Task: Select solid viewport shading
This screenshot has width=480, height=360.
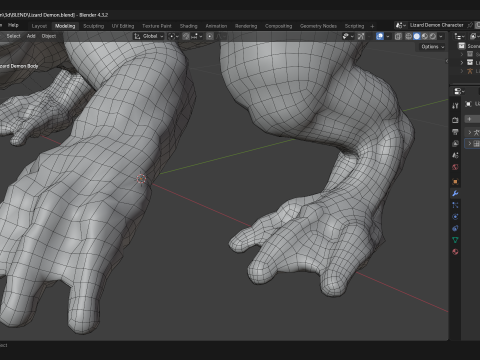Action: pyautogui.click(x=417, y=36)
